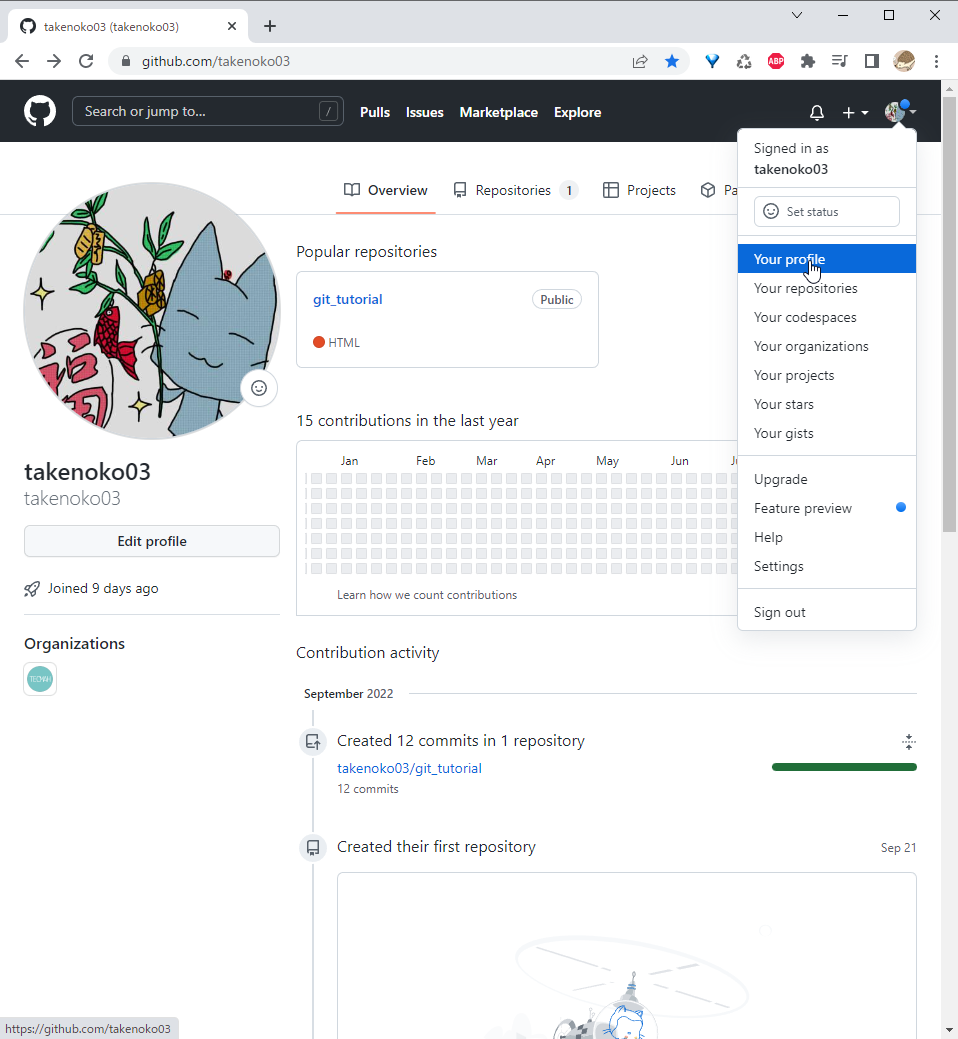The height and width of the screenshot is (1039, 958).
Task: Click the Edit profile button
Action: [x=152, y=541]
